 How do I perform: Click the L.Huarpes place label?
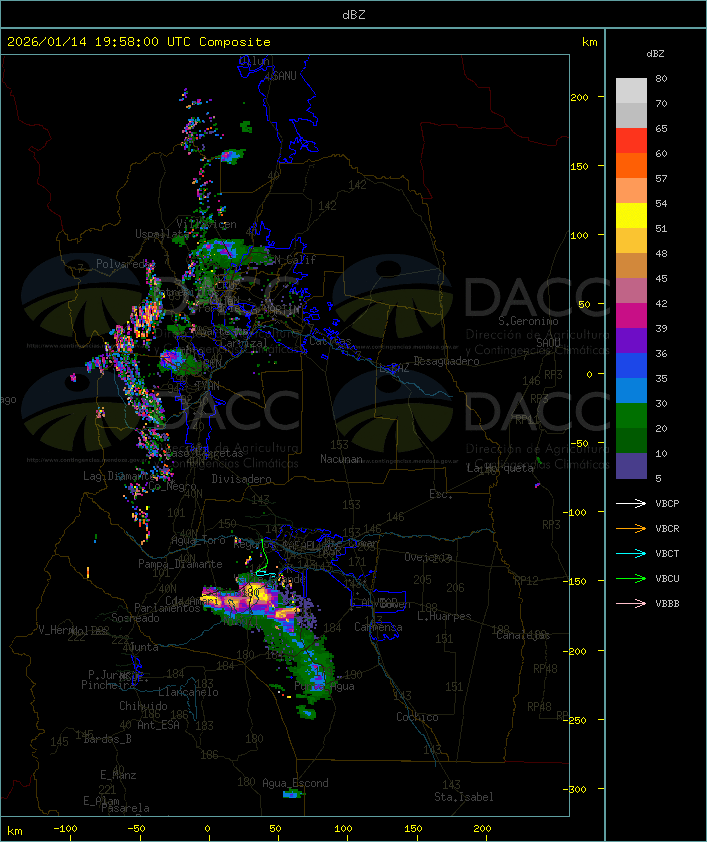pyautogui.click(x=444, y=616)
